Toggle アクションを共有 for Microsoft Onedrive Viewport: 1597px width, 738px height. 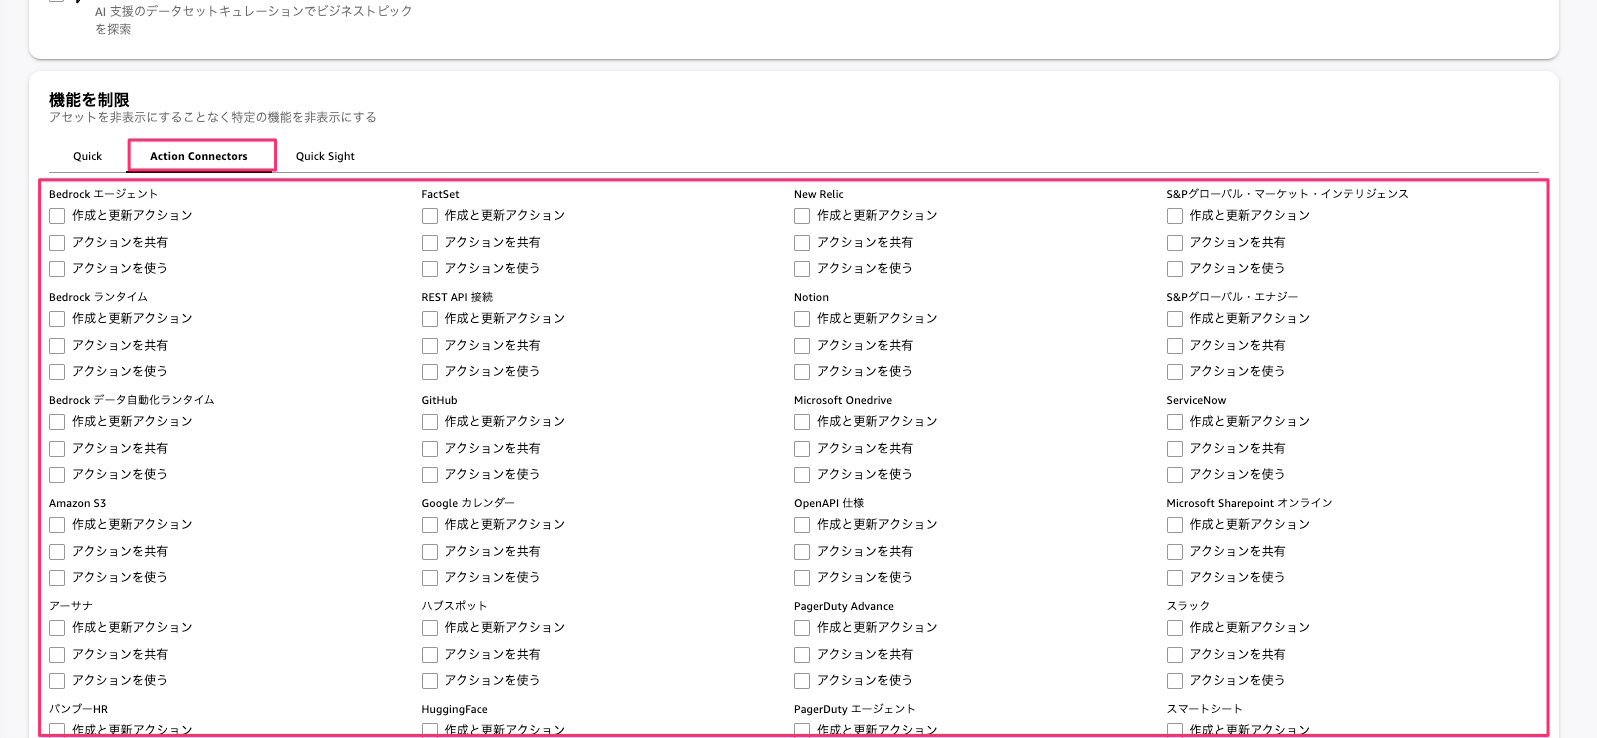[802, 449]
